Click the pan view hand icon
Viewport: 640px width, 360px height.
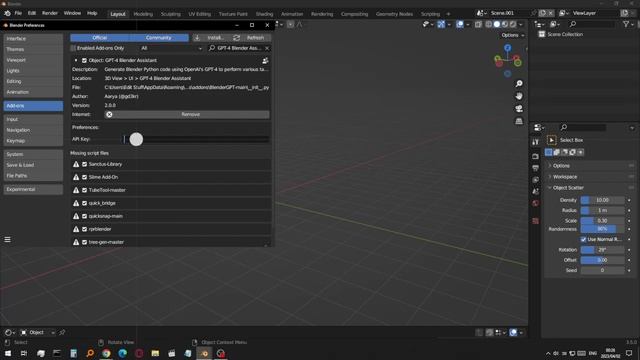(x=519, y=96)
